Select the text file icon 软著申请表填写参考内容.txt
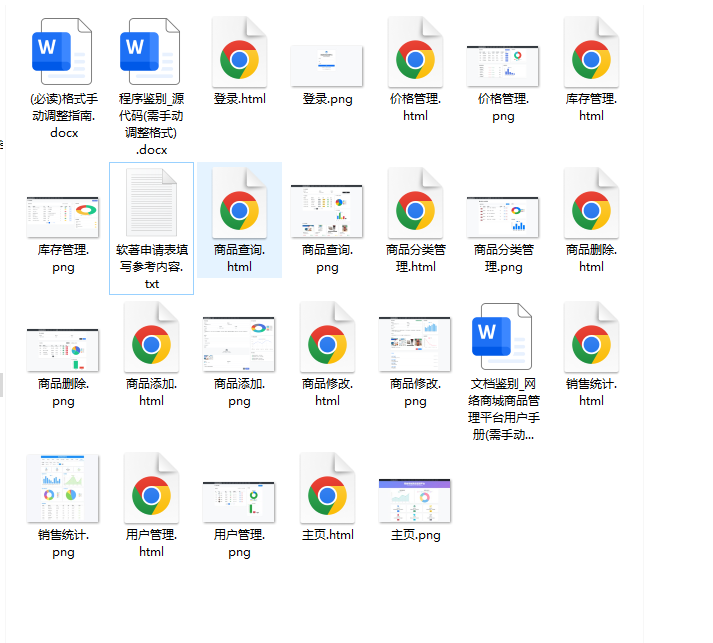Image resolution: width=713 pixels, height=643 pixels. [x=151, y=202]
